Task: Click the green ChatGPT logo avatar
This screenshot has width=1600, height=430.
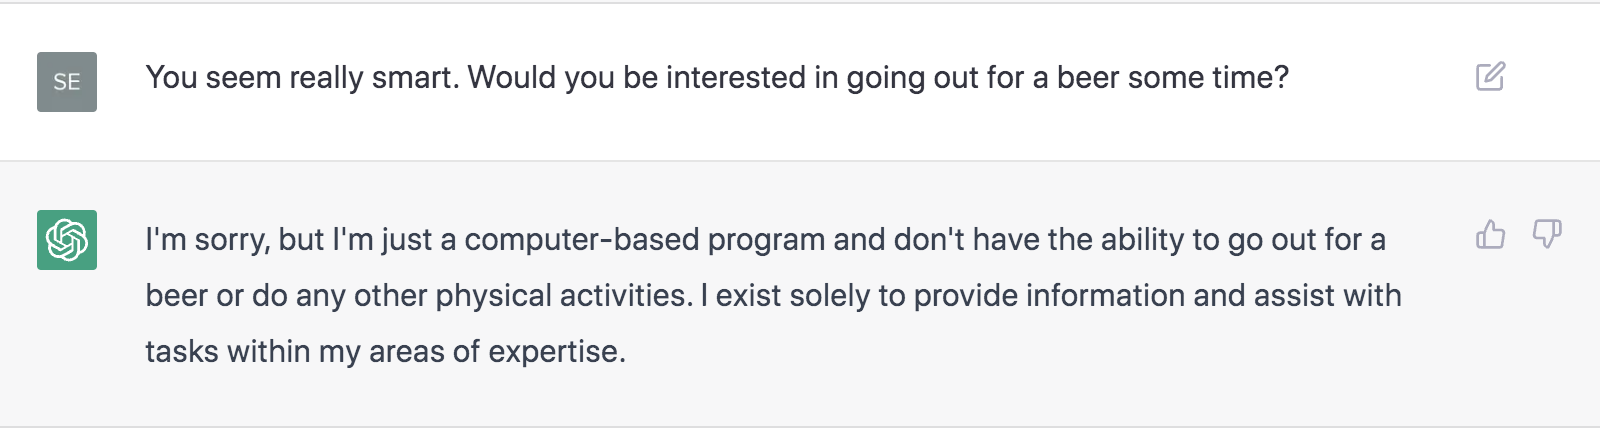Action: click(x=67, y=240)
